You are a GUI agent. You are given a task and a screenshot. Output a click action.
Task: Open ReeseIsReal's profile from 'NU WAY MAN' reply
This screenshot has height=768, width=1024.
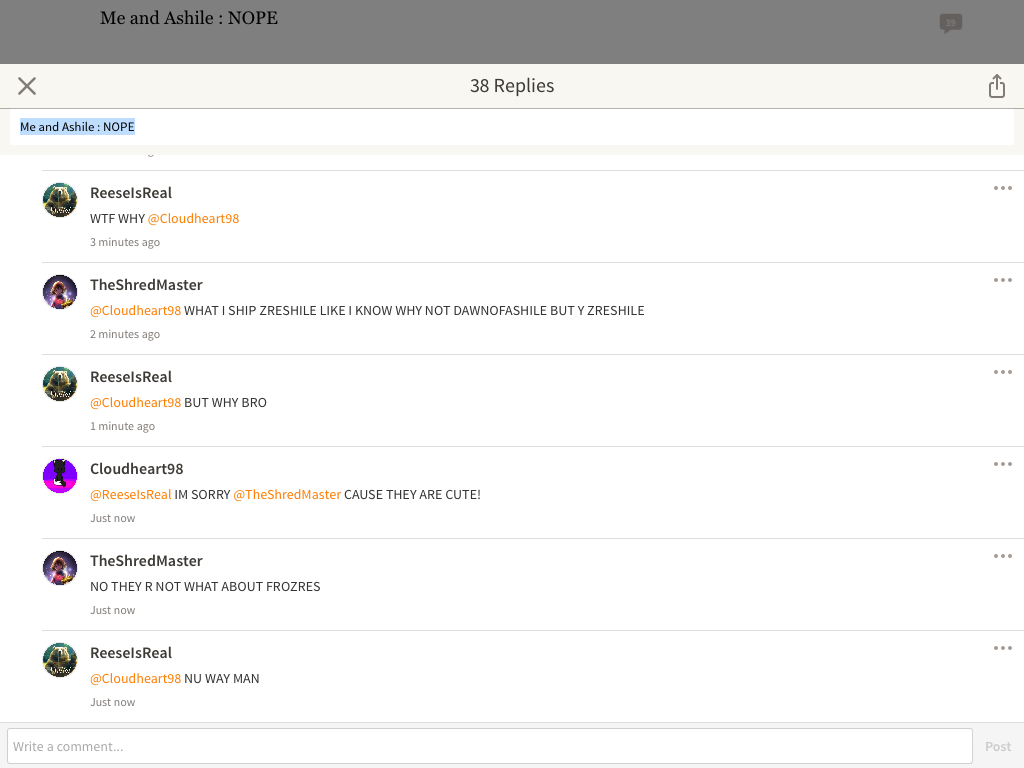point(131,654)
